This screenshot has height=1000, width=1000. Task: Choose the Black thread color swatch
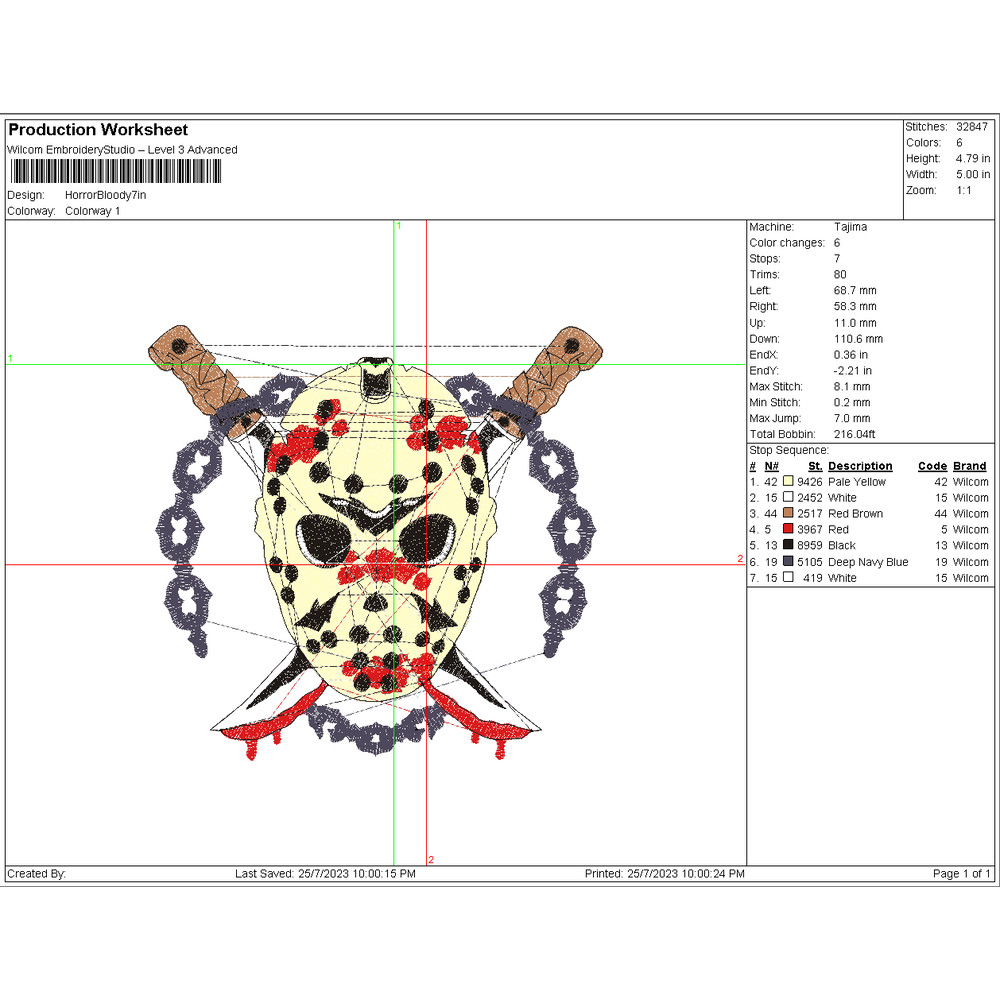tap(788, 546)
